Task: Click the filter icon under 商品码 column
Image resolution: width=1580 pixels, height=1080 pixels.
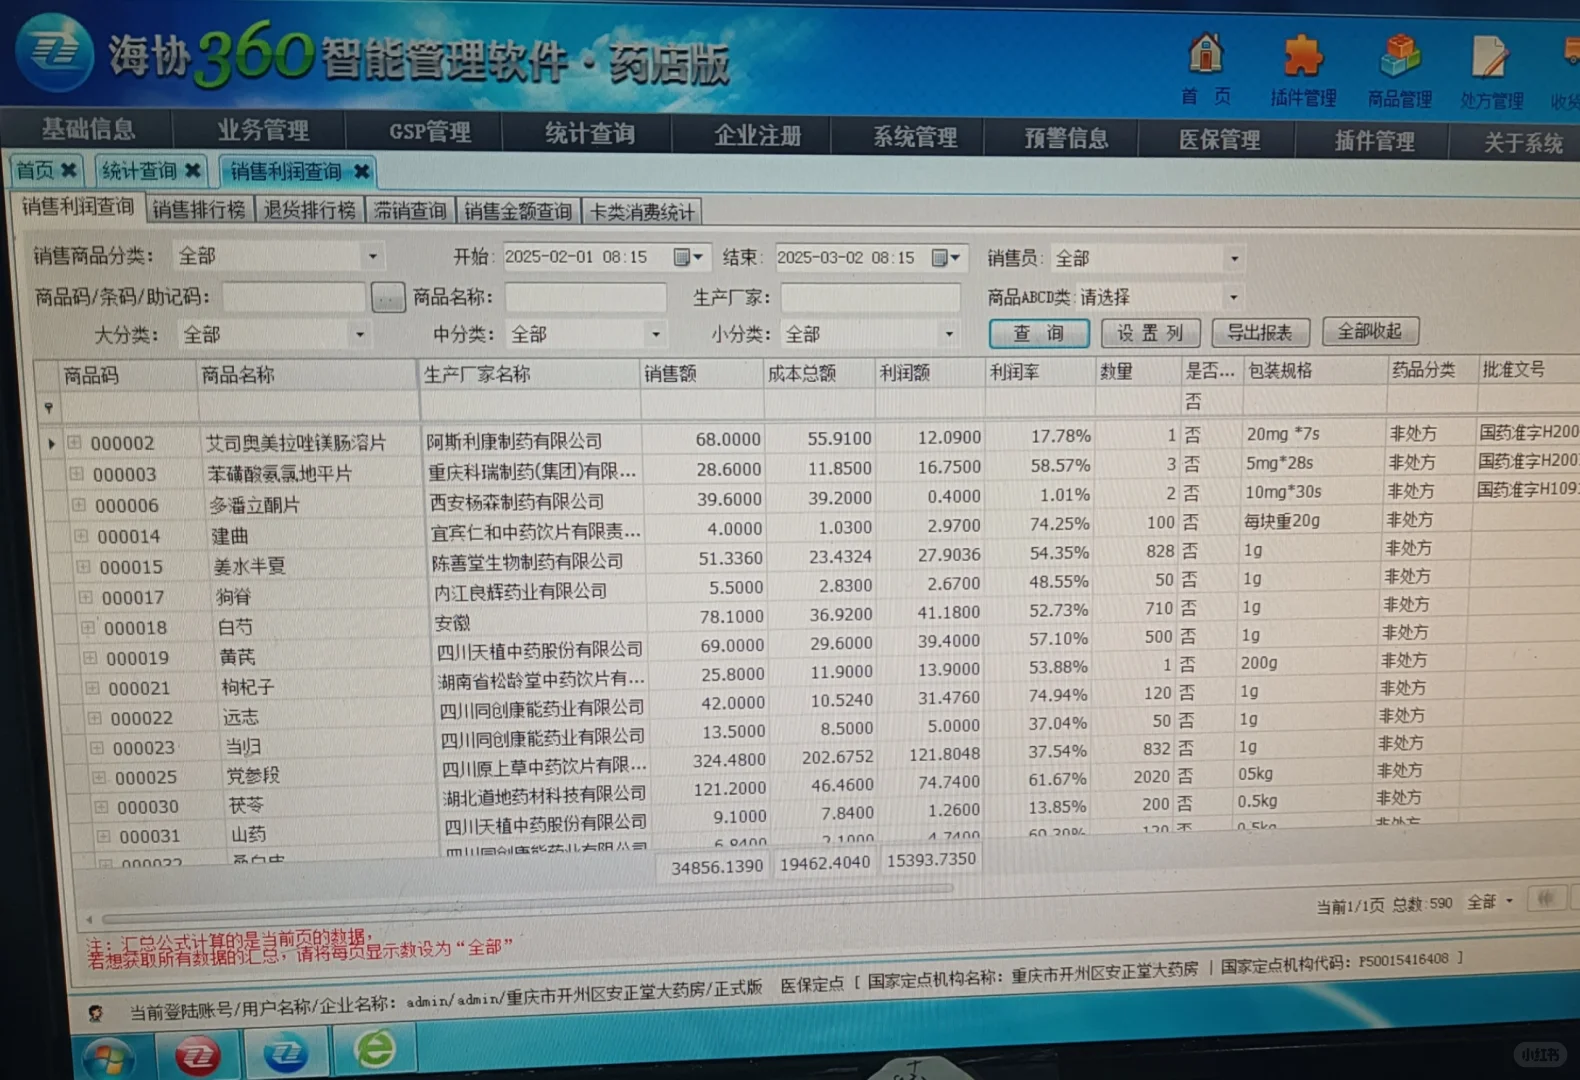Action: pos(48,407)
